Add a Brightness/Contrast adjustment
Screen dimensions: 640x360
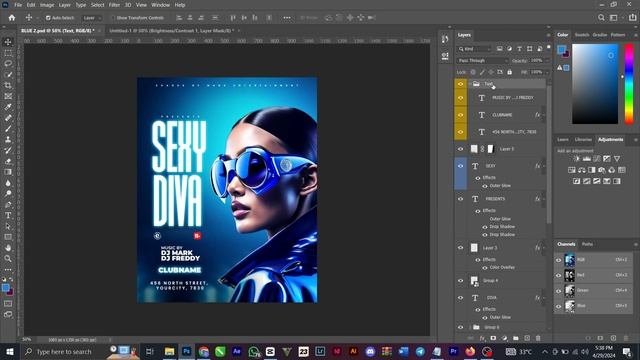point(576,159)
